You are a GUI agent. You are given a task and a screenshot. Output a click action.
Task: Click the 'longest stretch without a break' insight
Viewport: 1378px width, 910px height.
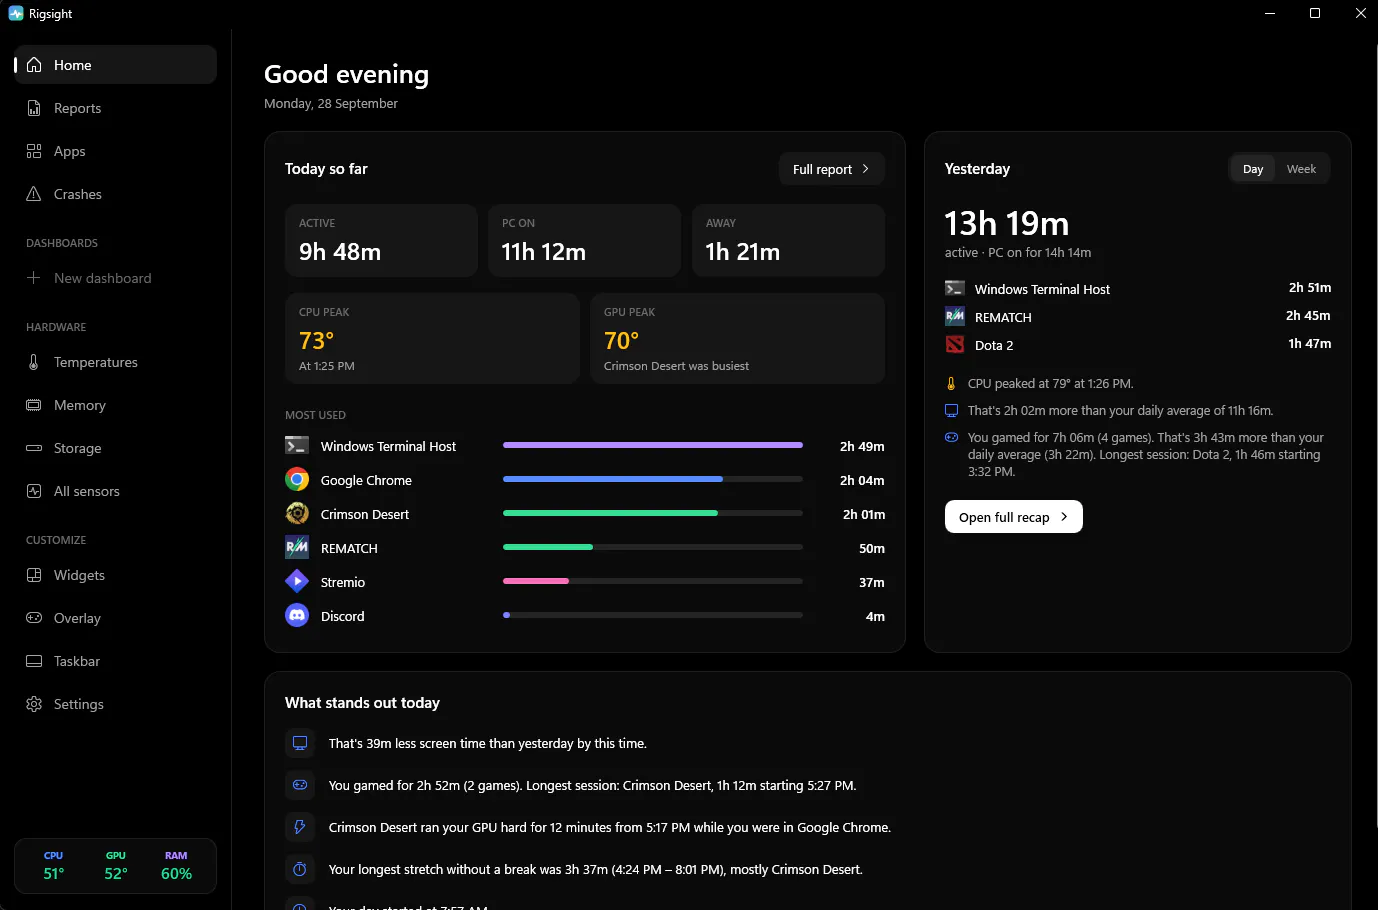click(x=596, y=870)
